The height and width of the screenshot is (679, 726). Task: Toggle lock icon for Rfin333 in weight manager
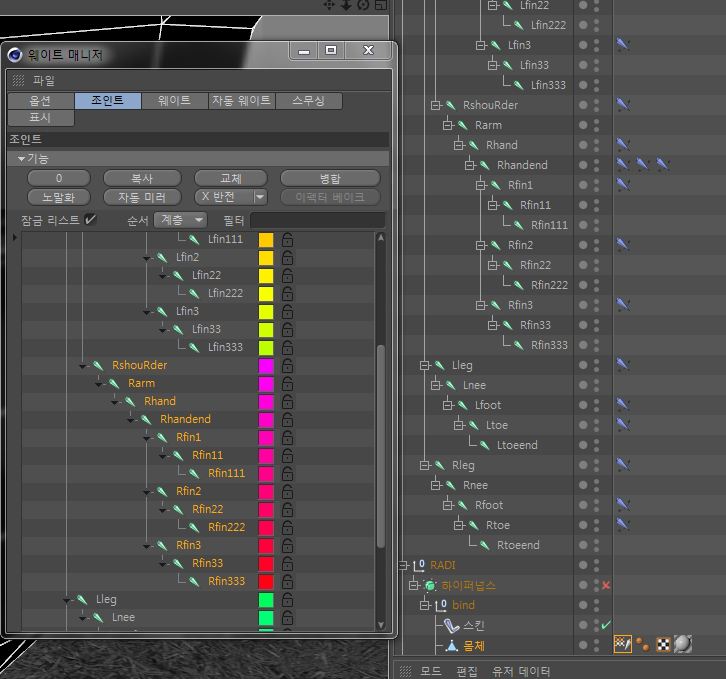(288, 581)
